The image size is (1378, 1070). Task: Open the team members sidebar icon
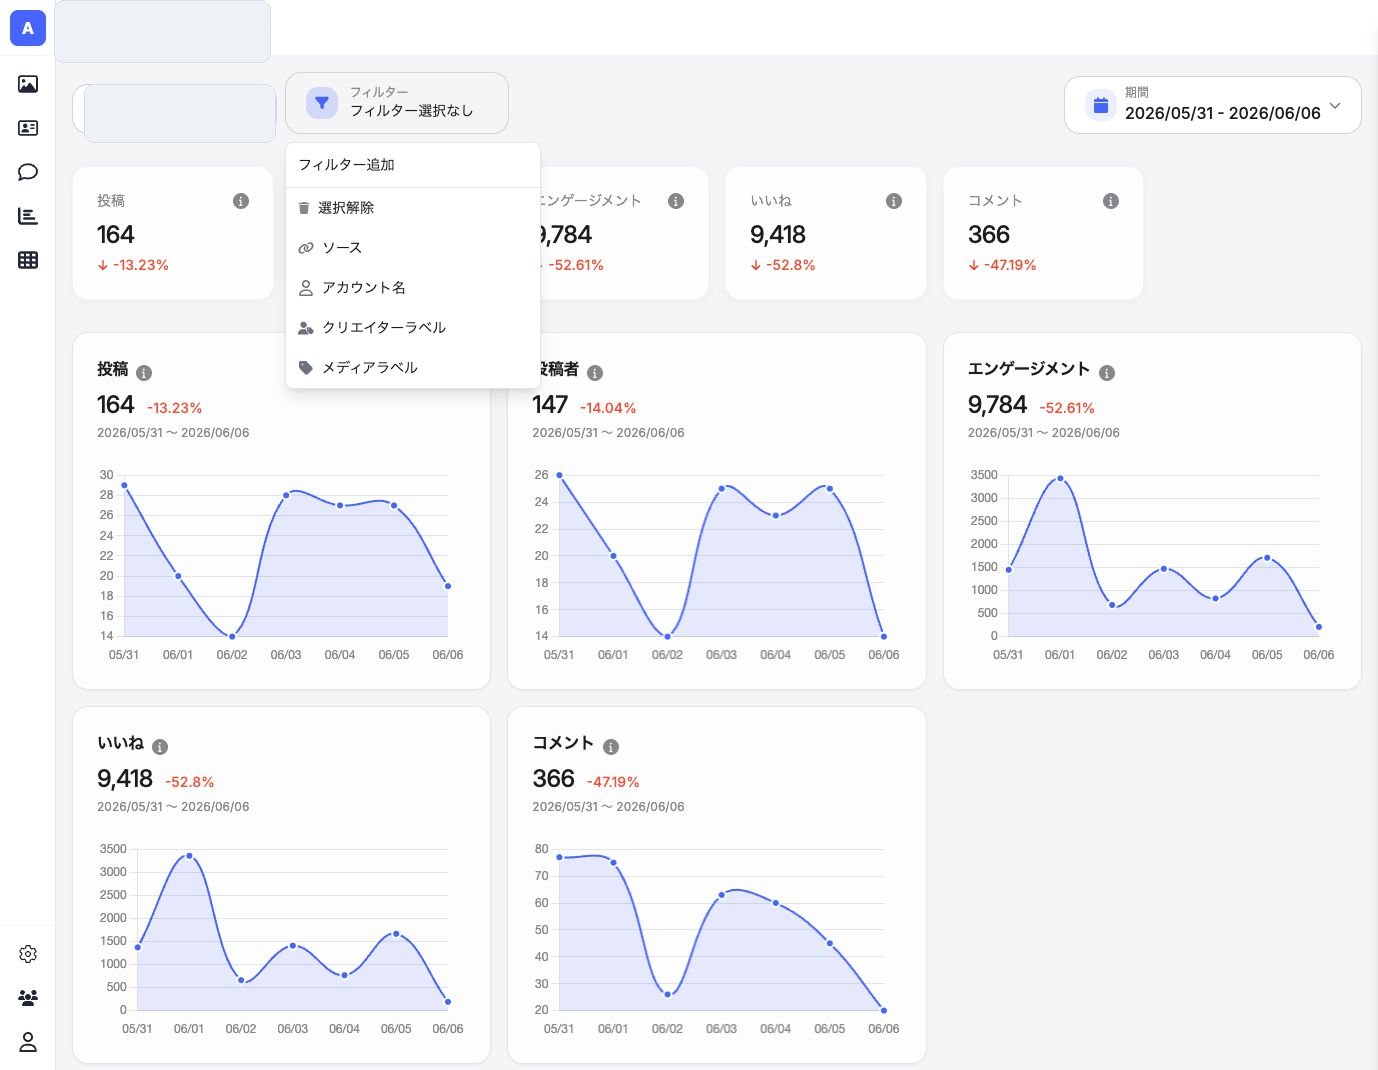(x=28, y=998)
